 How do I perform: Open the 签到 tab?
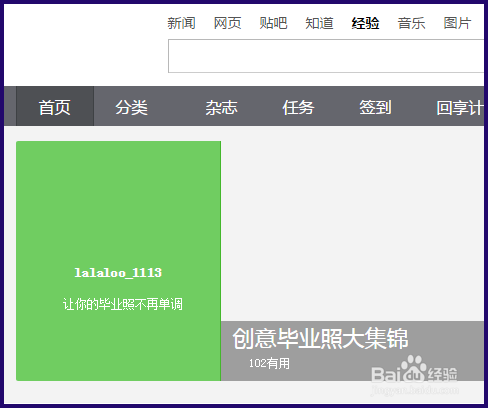[x=375, y=107]
